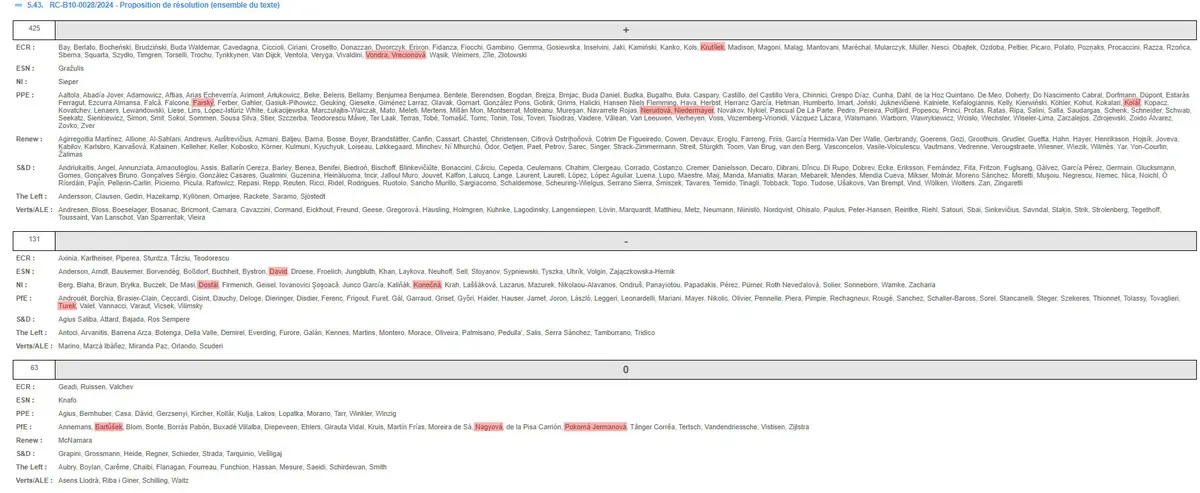Select the highlighted name Konečná
This screenshot has height=493, width=1200.
426,284
